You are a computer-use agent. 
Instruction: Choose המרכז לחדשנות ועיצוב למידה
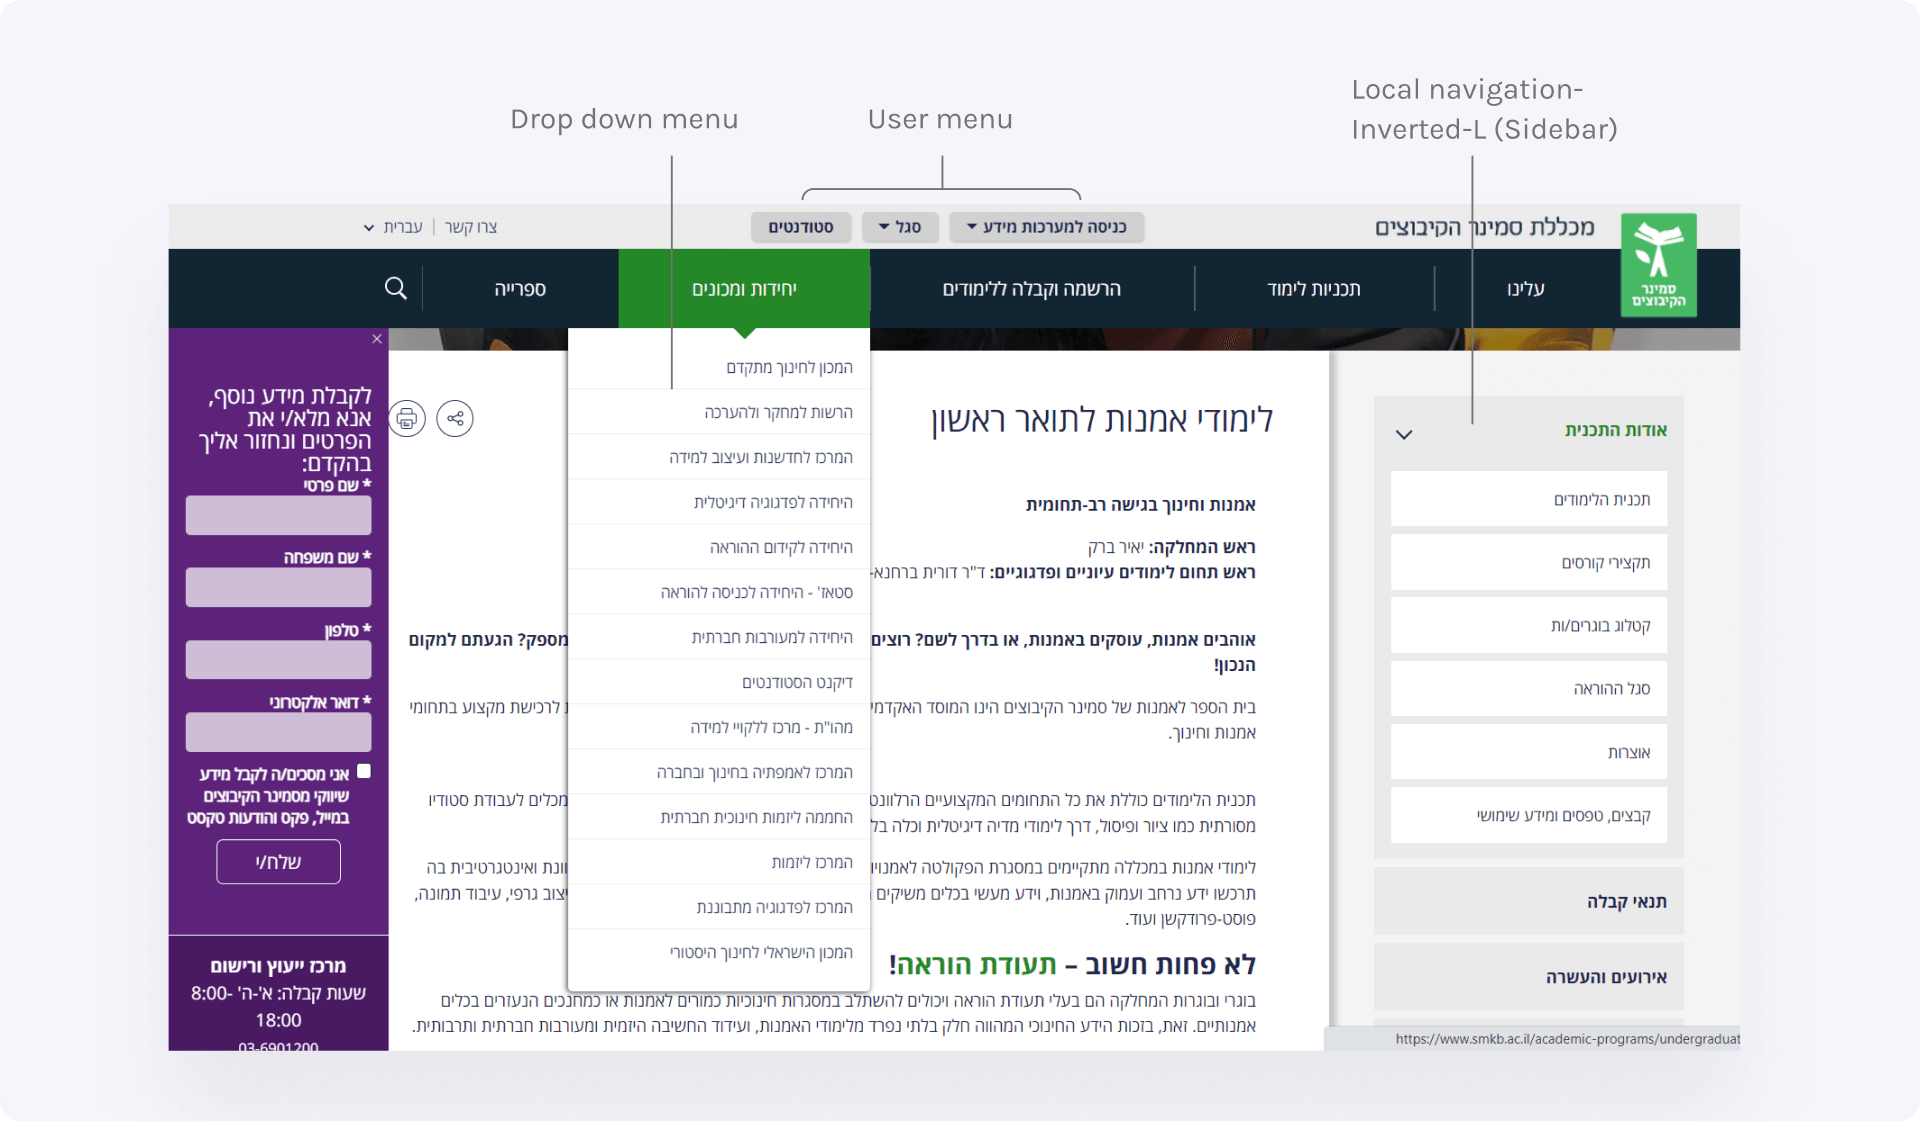pyautogui.click(x=719, y=457)
